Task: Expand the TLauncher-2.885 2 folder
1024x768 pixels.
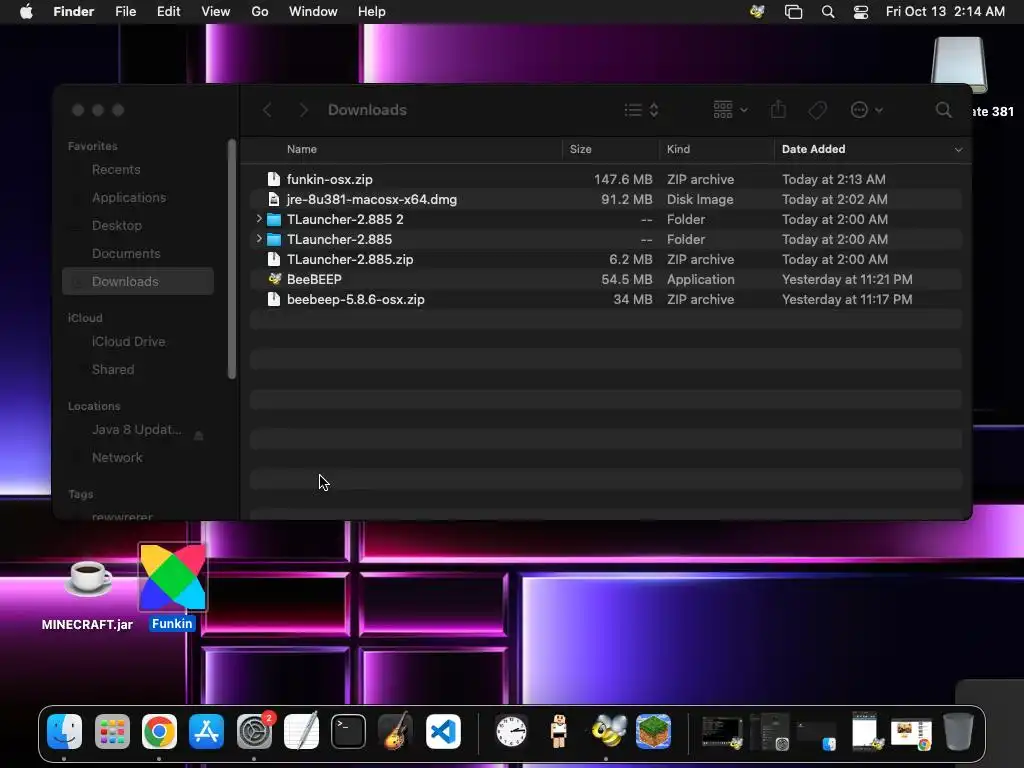Action: pos(259,219)
